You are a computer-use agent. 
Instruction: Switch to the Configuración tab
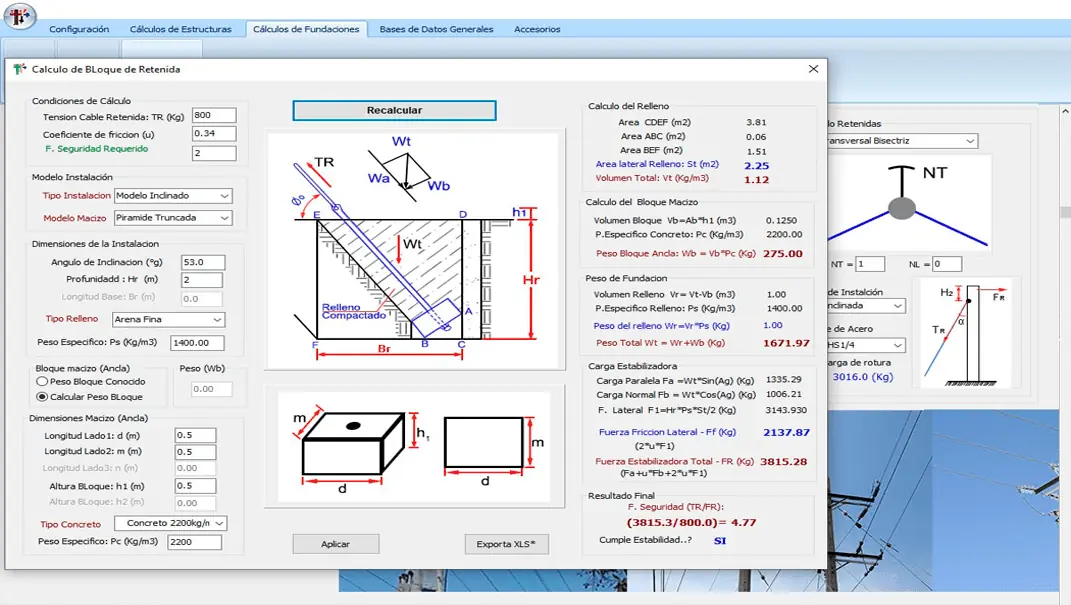tap(79, 29)
